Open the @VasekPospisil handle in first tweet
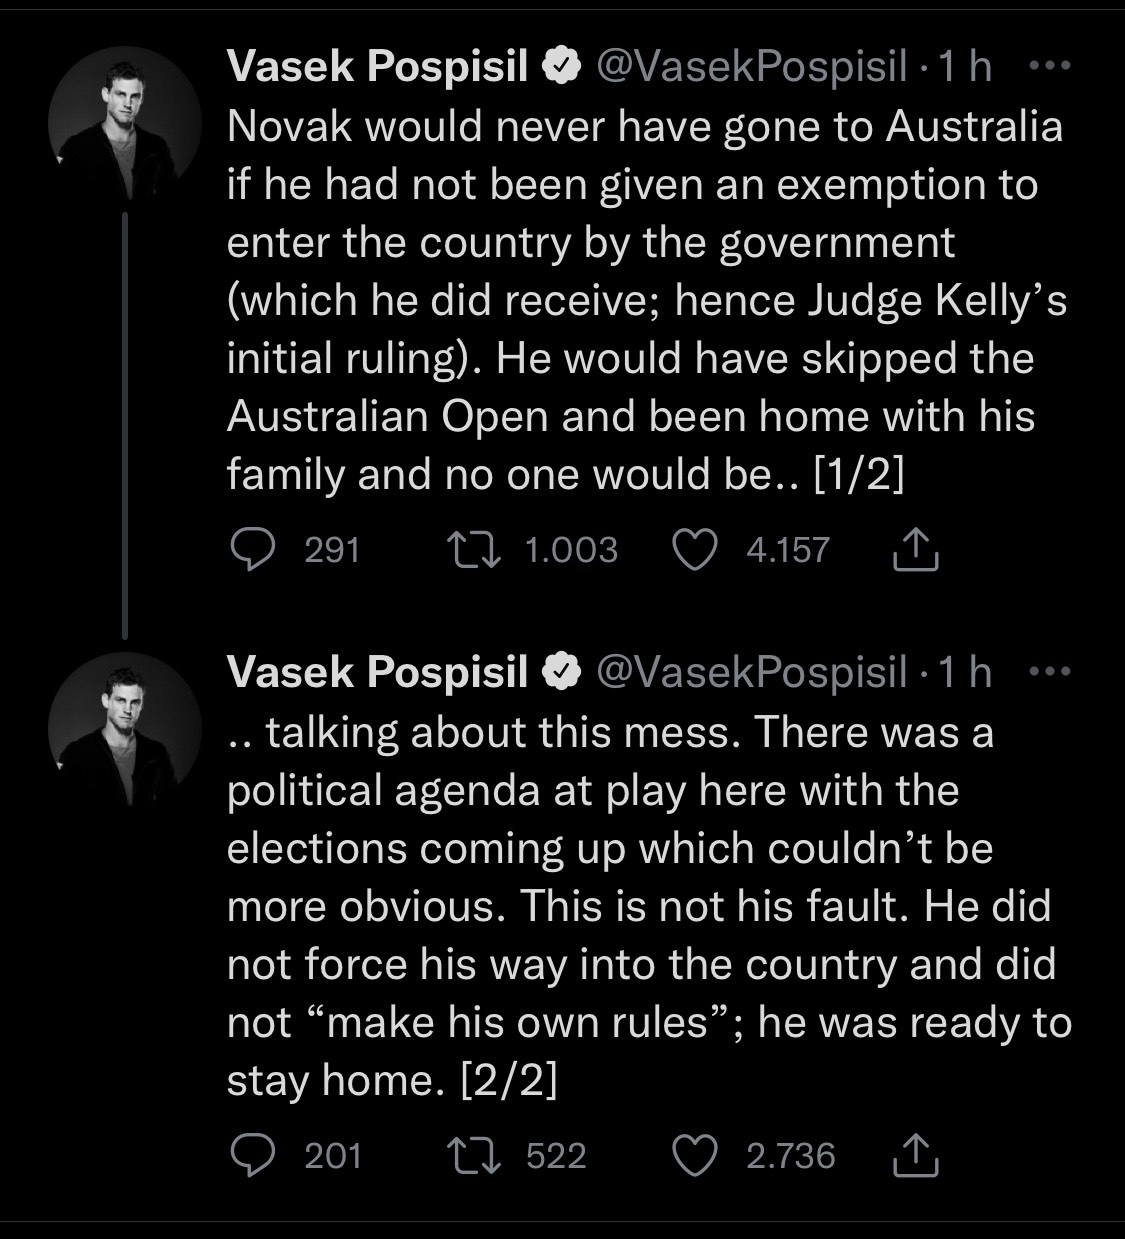 (x=752, y=67)
